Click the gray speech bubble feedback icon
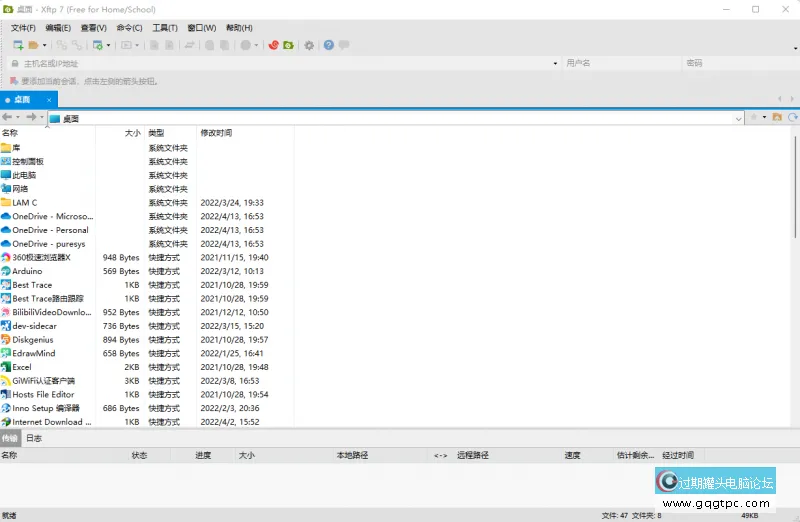The image size is (800, 522). (x=344, y=45)
